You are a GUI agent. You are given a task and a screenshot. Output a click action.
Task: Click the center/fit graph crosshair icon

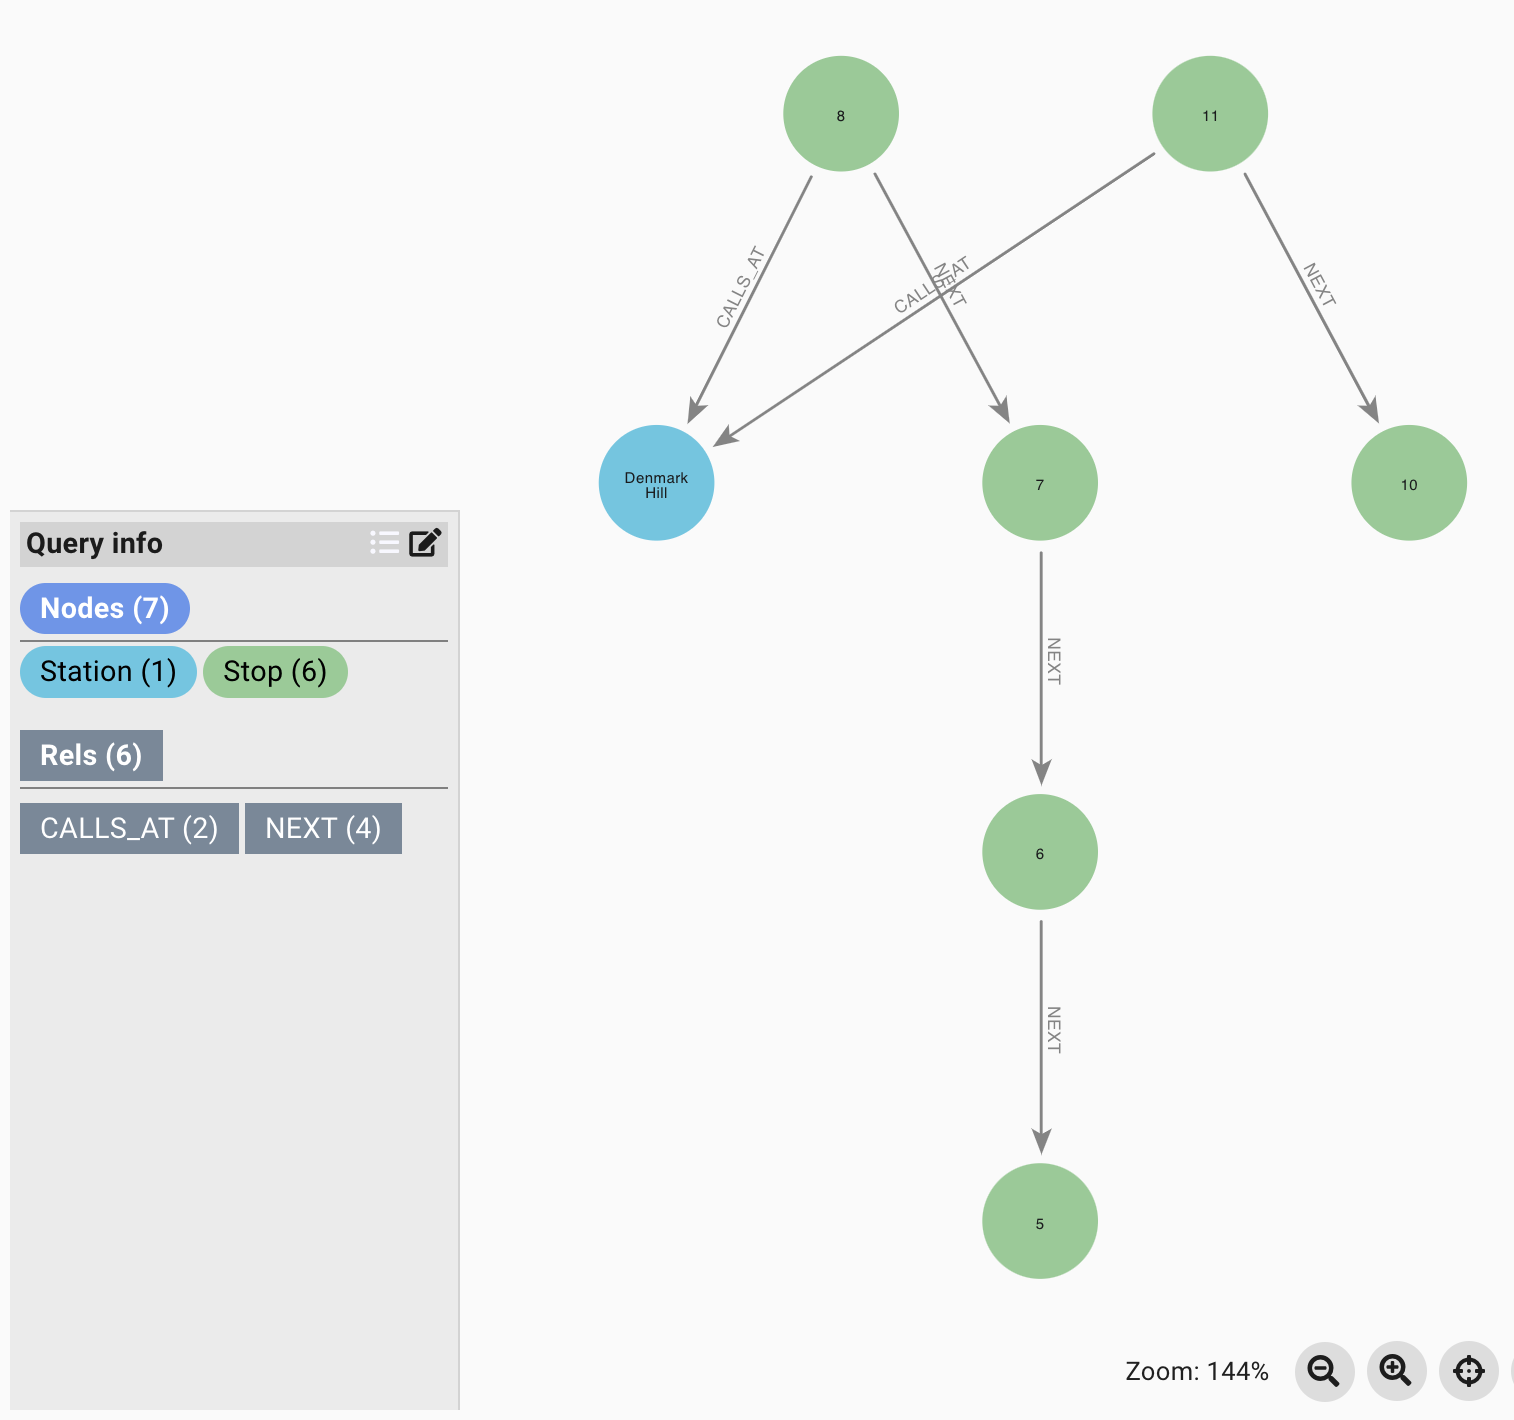click(x=1468, y=1371)
